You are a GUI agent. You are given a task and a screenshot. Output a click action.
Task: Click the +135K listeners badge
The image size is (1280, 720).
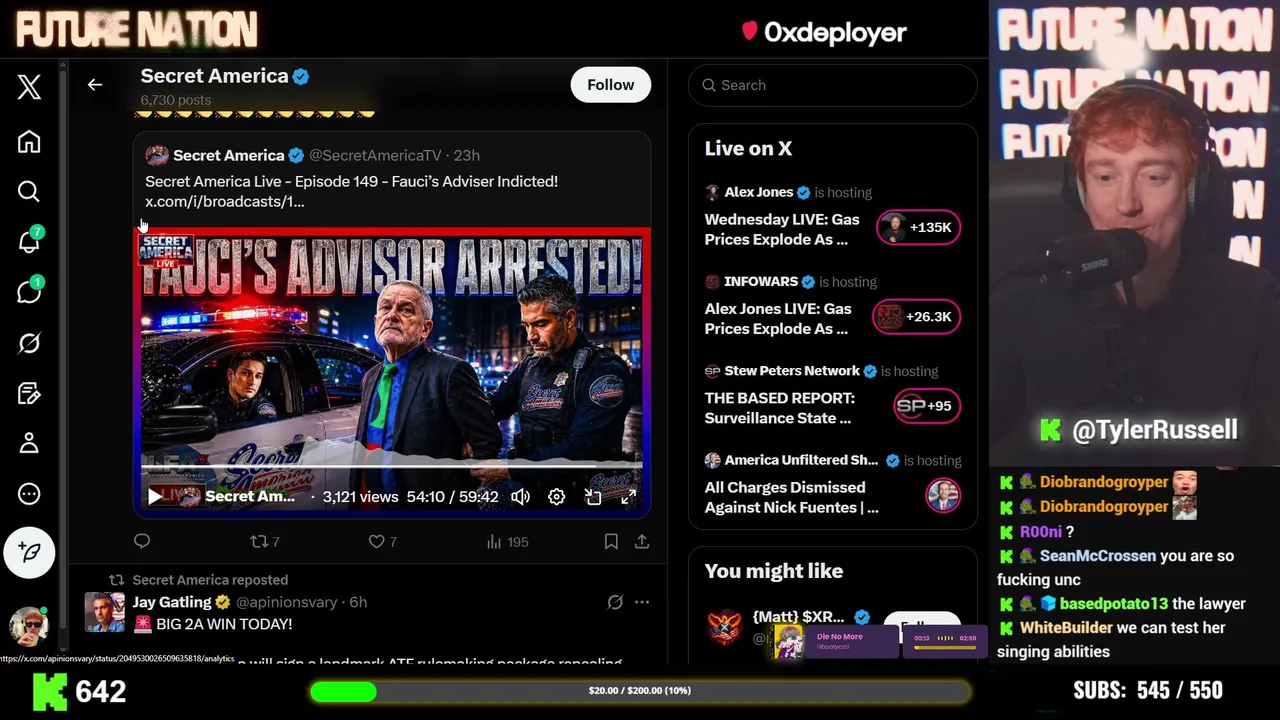tap(918, 227)
